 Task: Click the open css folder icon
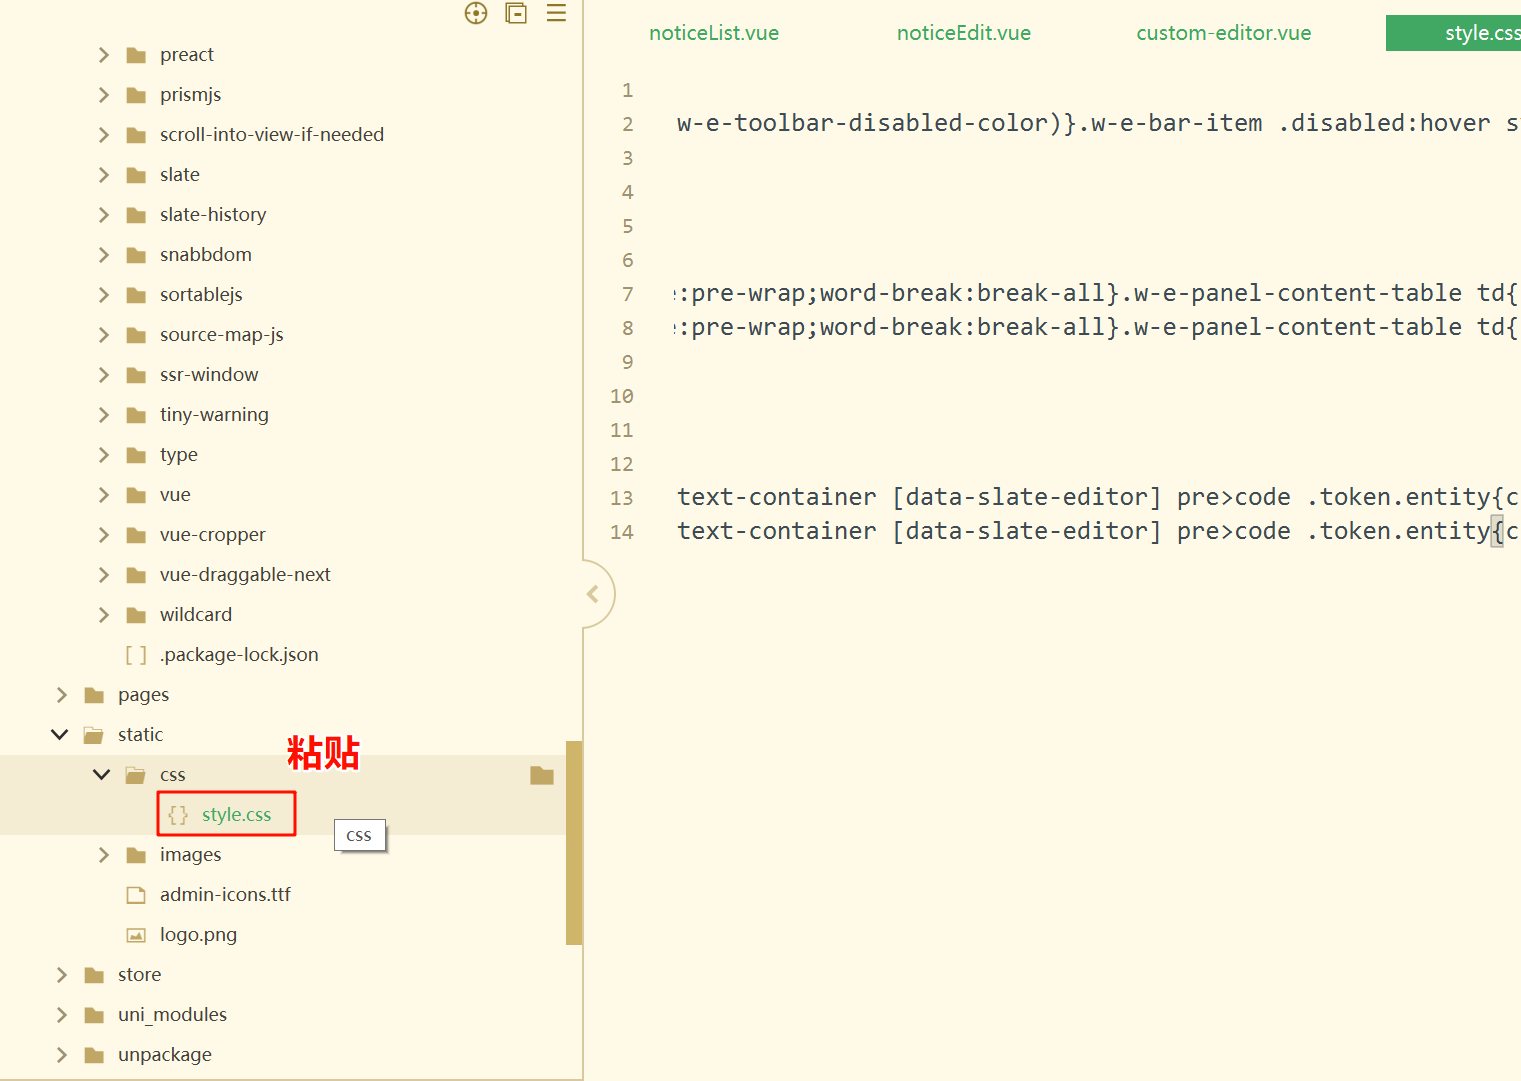pos(136,775)
